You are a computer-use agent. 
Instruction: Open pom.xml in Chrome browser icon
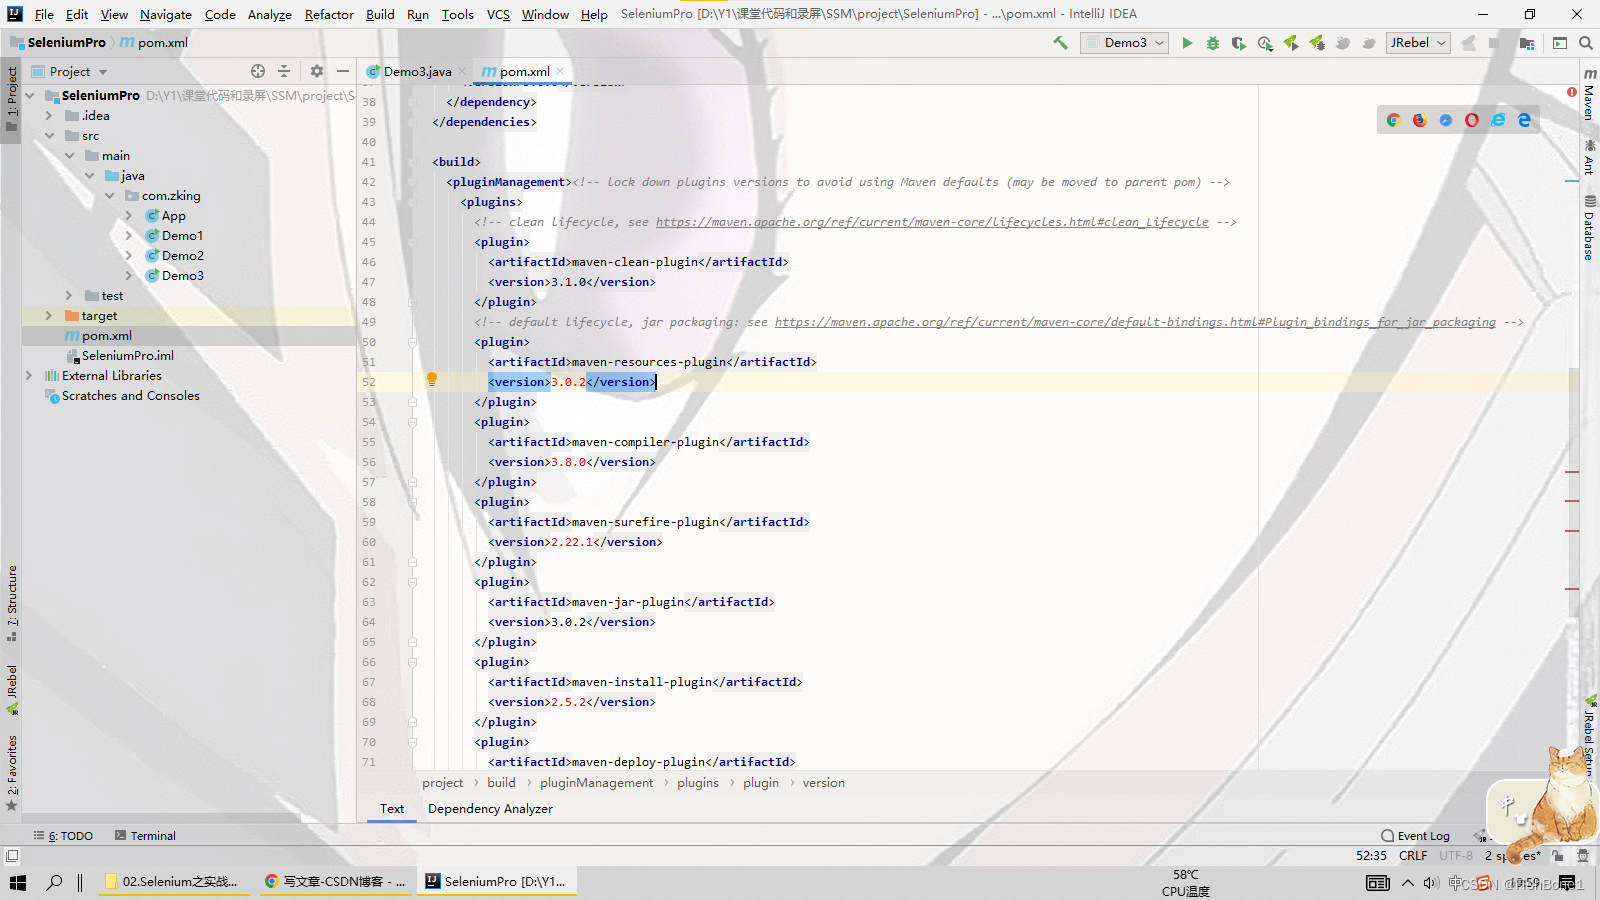pyautogui.click(x=1393, y=120)
